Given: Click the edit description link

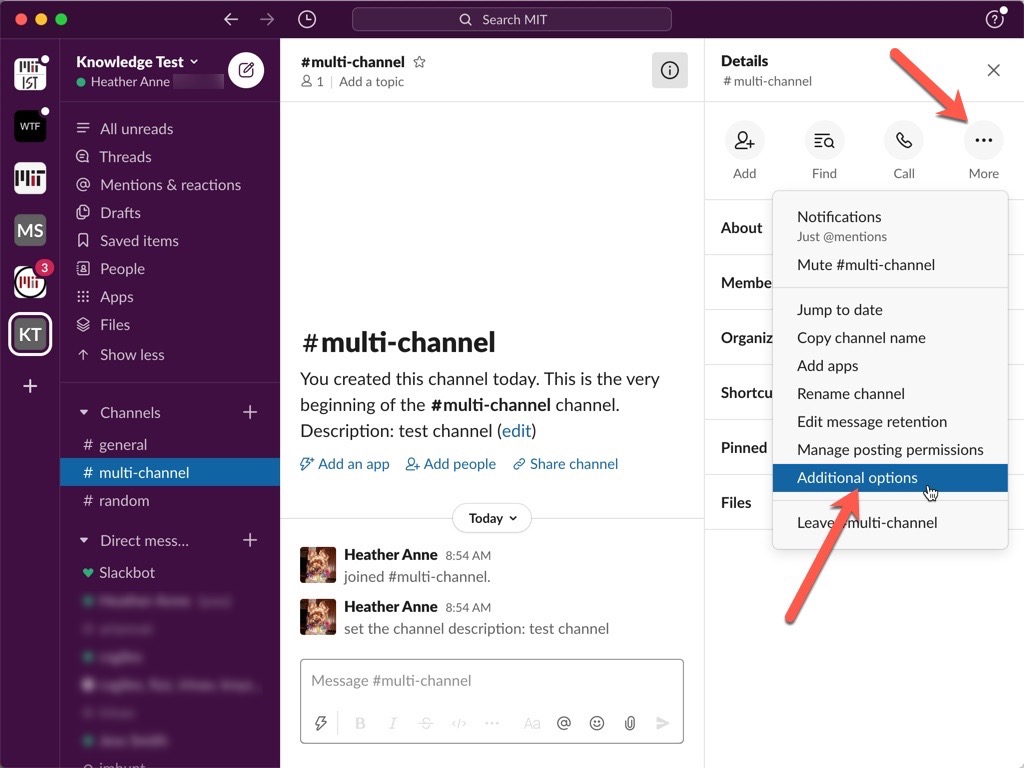Looking at the screenshot, I should coord(516,431).
